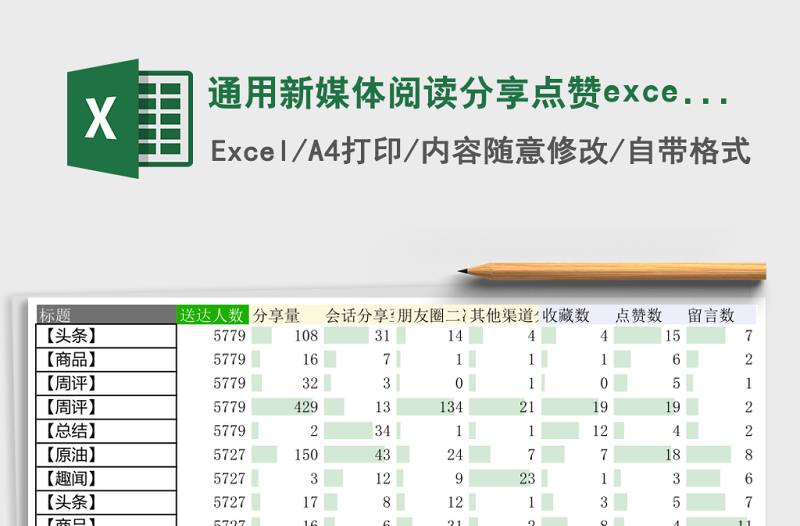Click the subtitle Excel/A4打印 text line
The width and height of the screenshot is (800, 526).
pyautogui.click(x=480, y=151)
